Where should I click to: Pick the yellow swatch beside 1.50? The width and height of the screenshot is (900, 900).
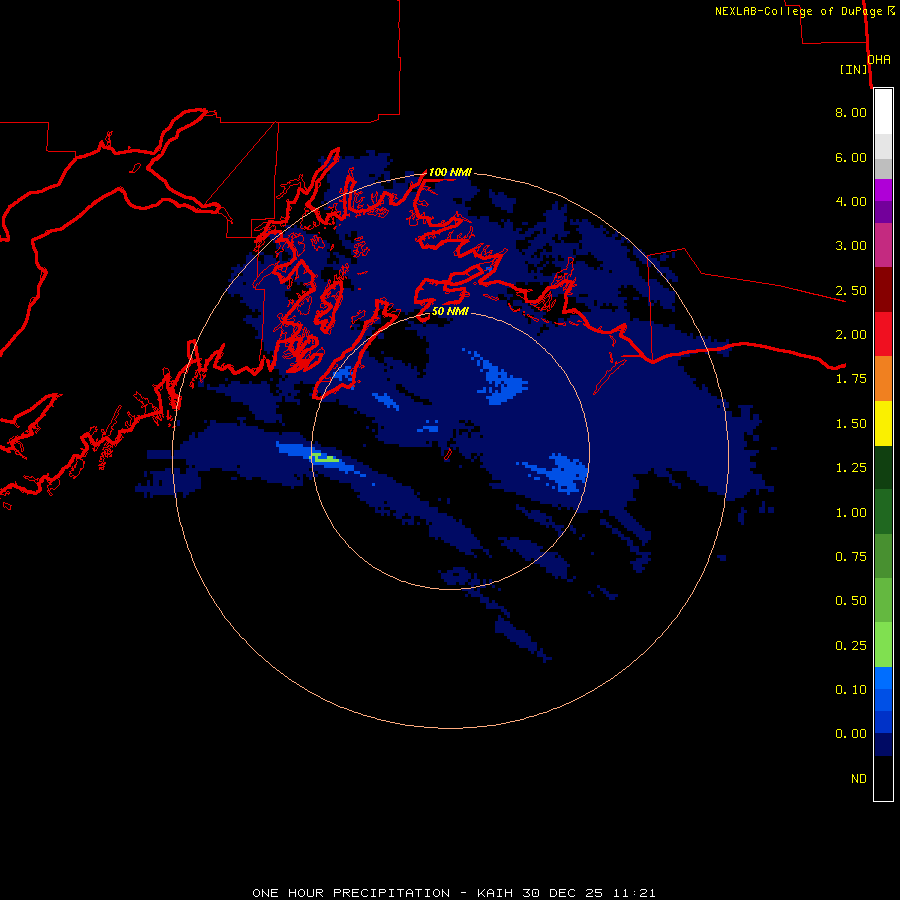[x=883, y=423]
